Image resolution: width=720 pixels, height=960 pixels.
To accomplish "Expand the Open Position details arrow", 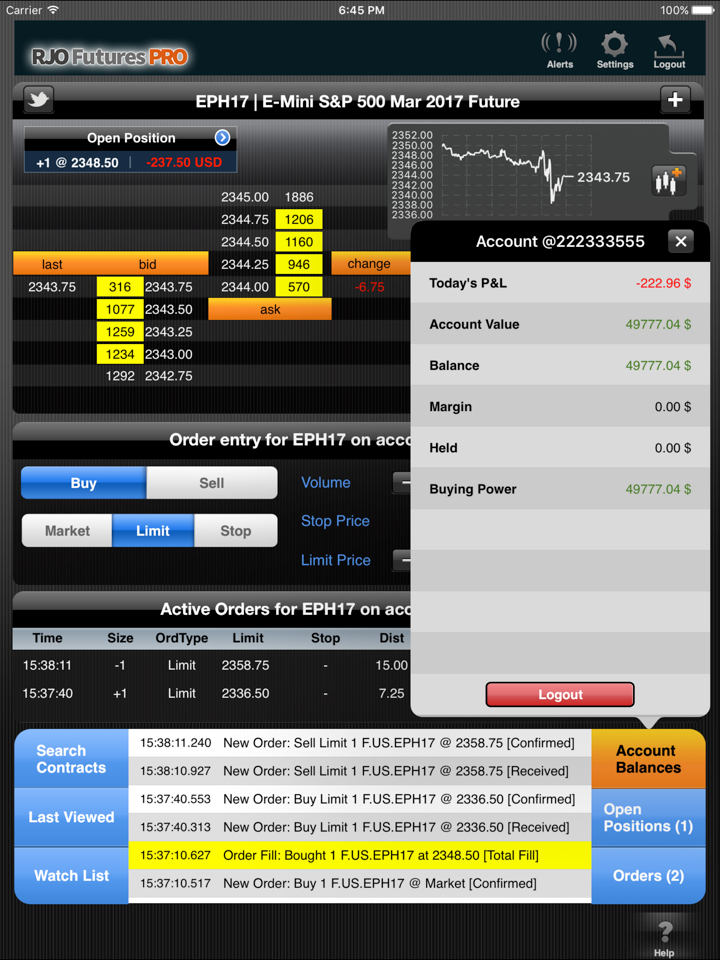I will coord(222,138).
